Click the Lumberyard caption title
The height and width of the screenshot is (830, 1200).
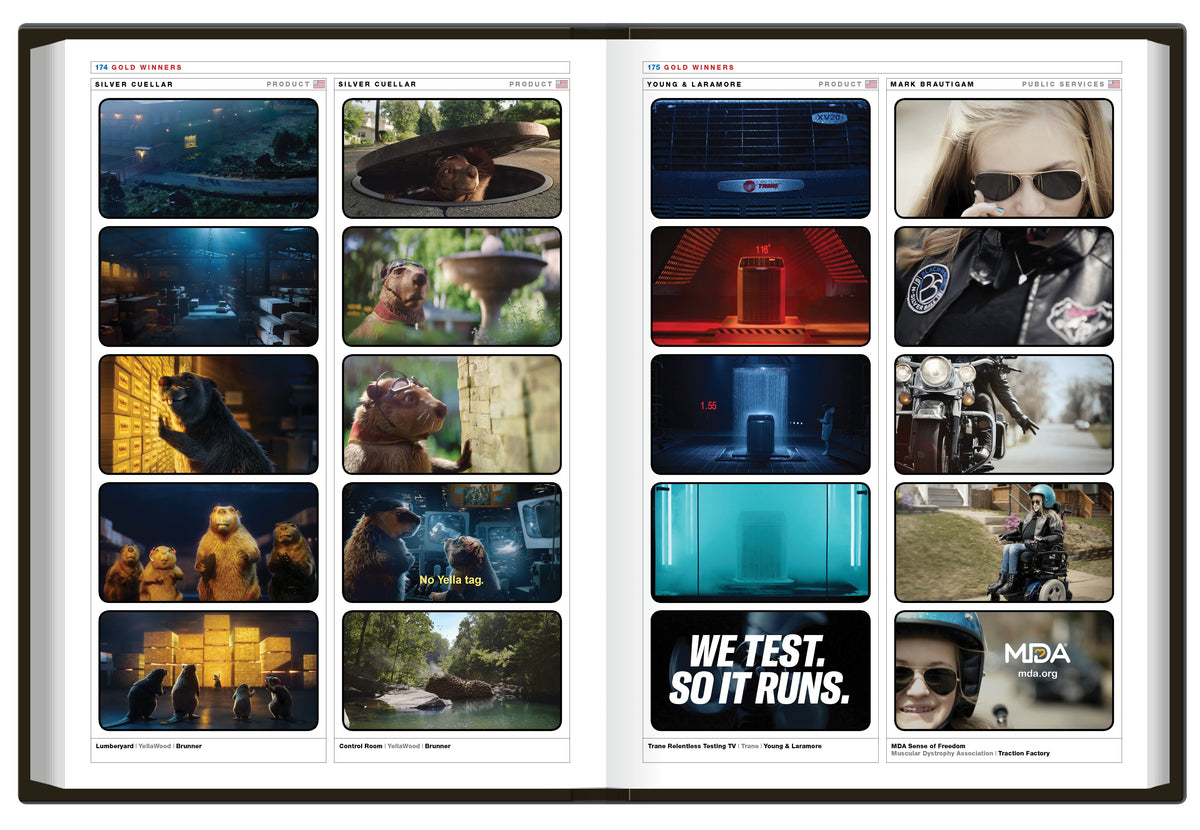pyautogui.click(x=113, y=746)
